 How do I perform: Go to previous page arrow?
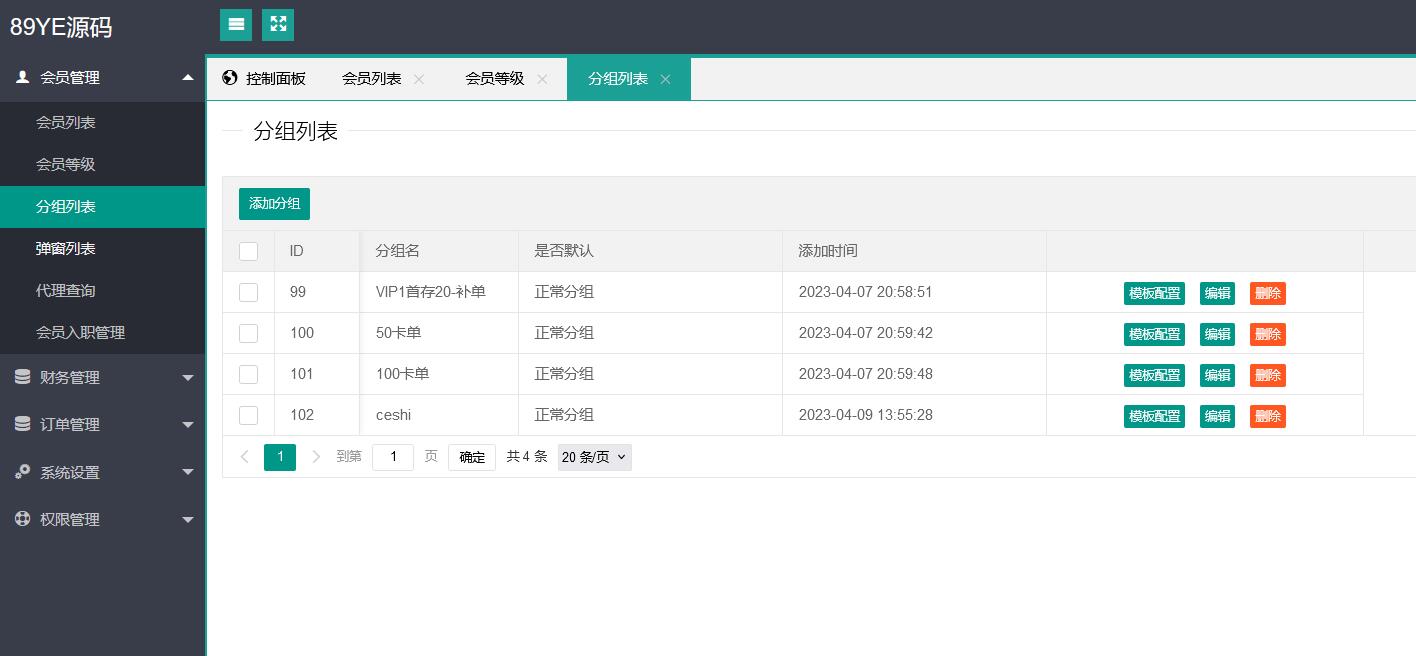pyautogui.click(x=245, y=457)
